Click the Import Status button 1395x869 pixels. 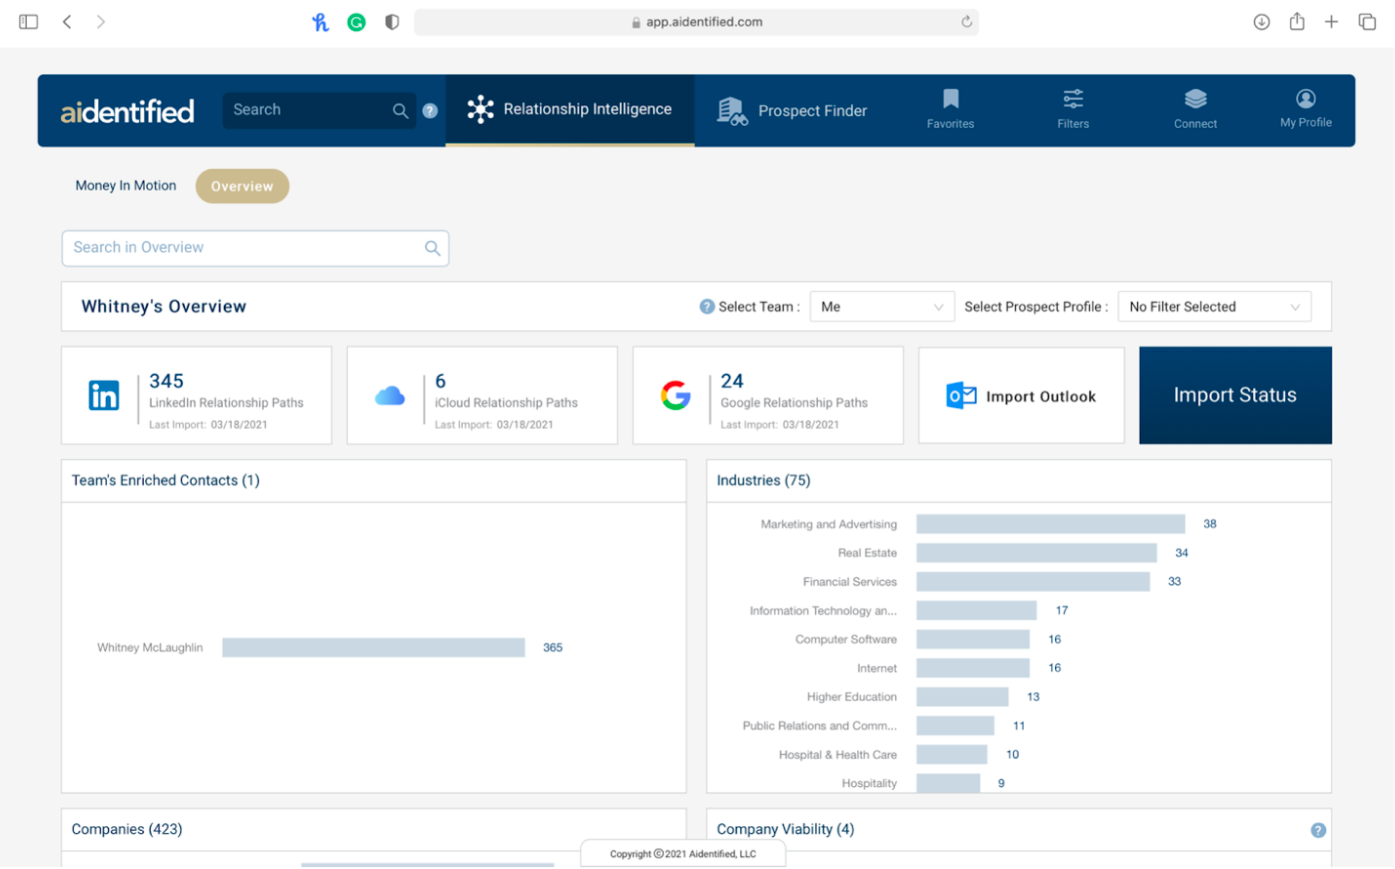pyautogui.click(x=1234, y=395)
